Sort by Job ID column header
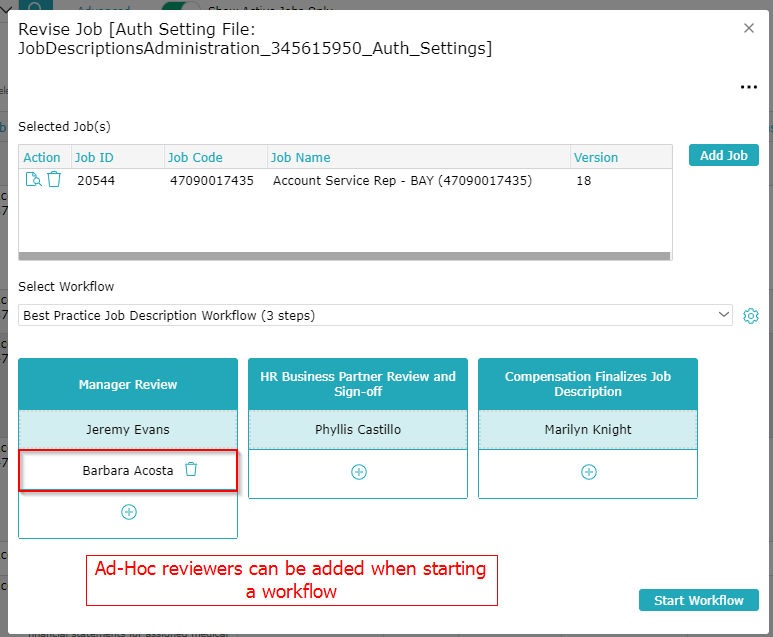 click(94, 157)
